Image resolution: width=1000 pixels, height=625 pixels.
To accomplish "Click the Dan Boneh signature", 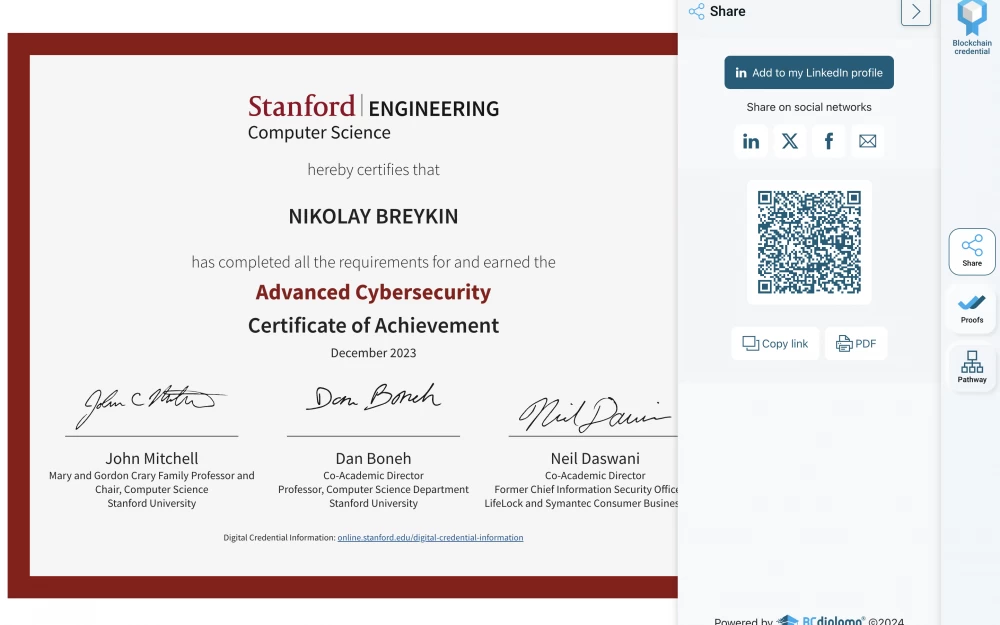I will [x=373, y=397].
